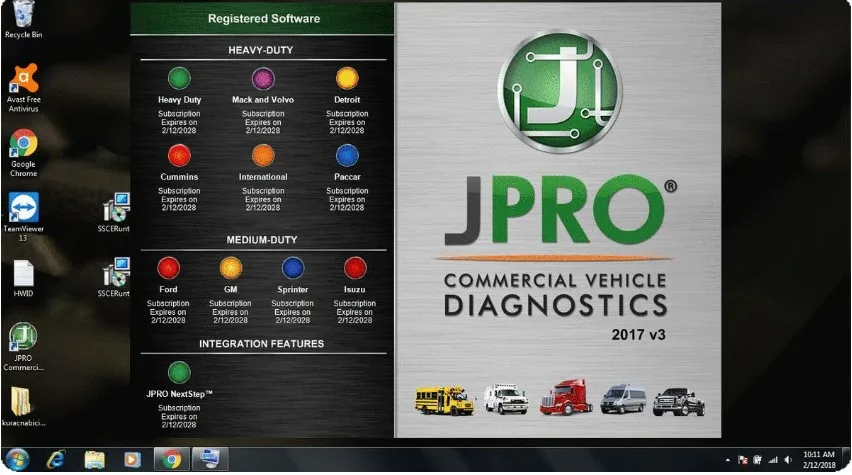
Task: Click the green Heavy Duty indicator
Action: click(x=179, y=79)
